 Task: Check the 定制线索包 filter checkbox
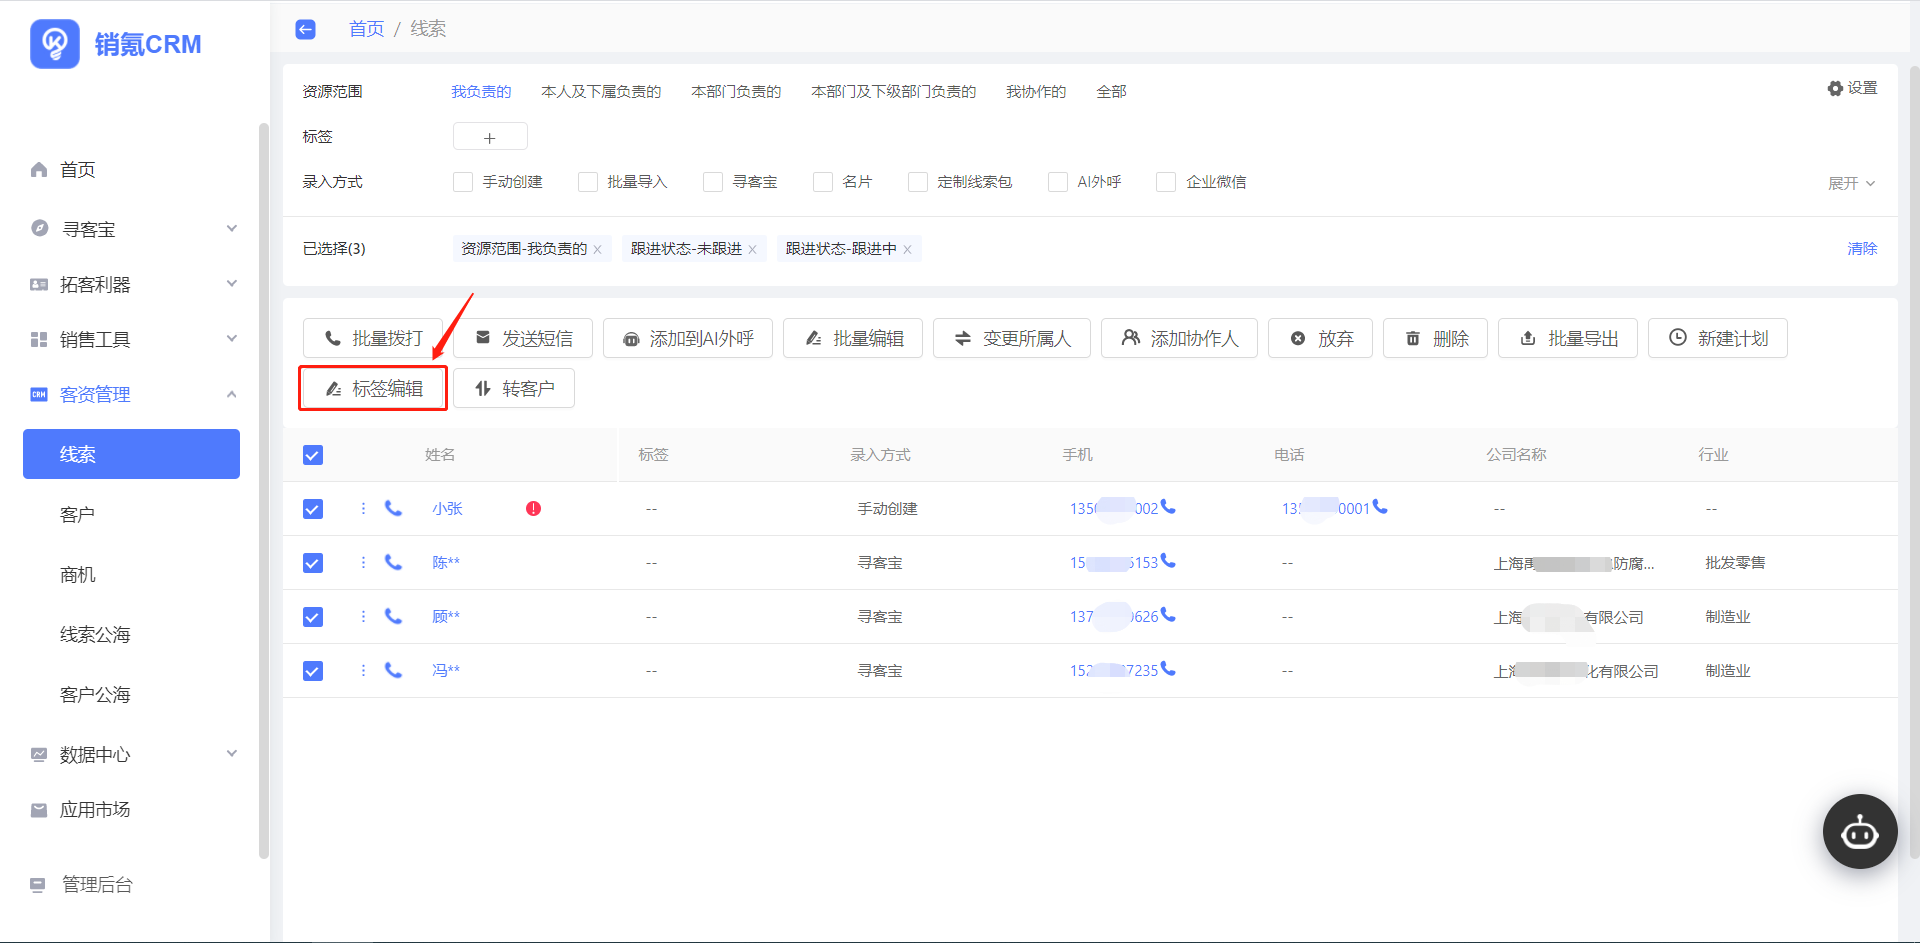(918, 182)
